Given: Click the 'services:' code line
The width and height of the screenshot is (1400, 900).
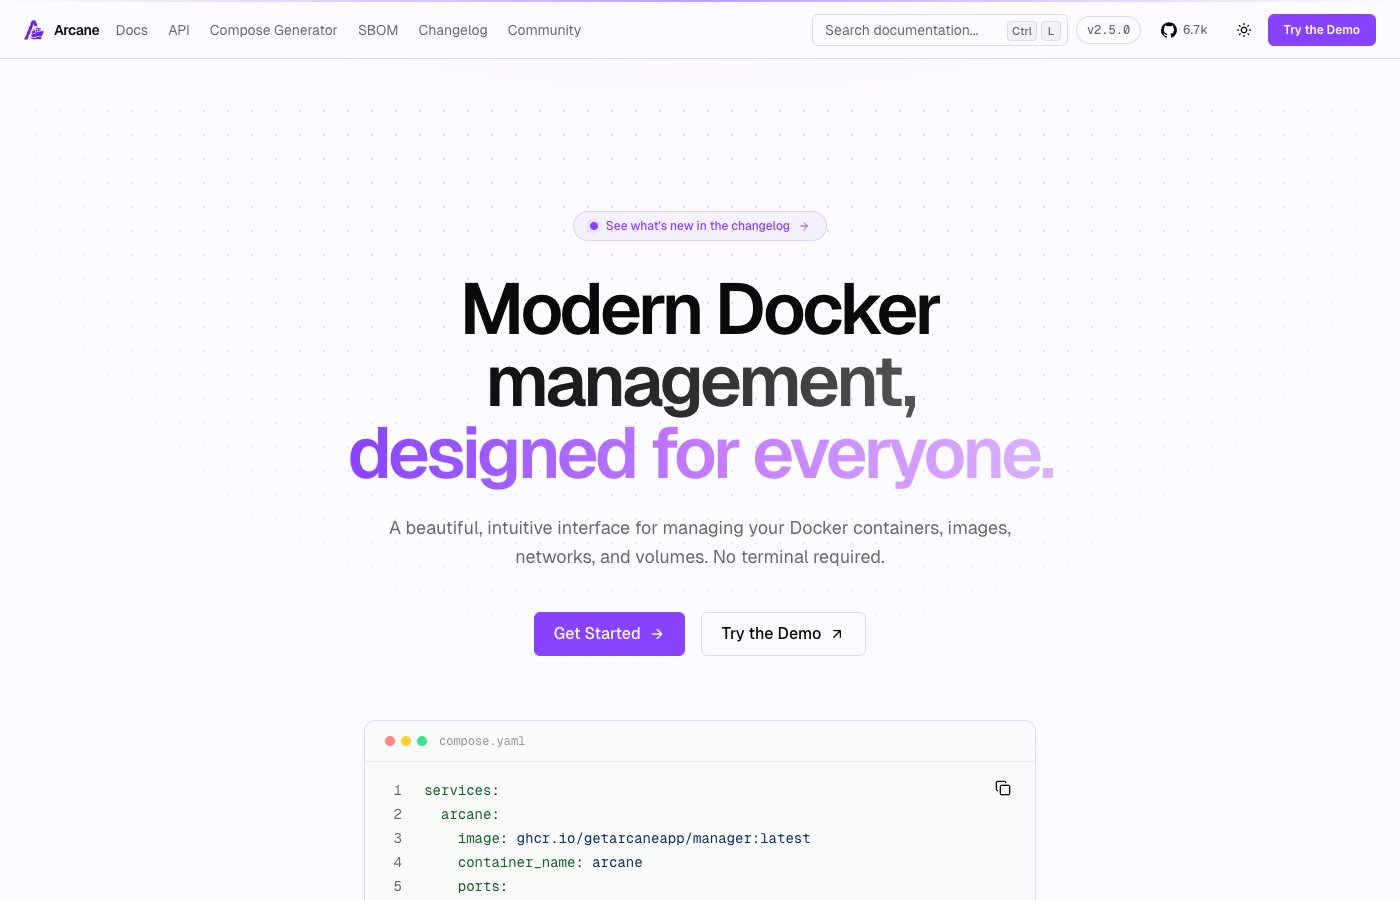Looking at the screenshot, I should tap(462, 790).
